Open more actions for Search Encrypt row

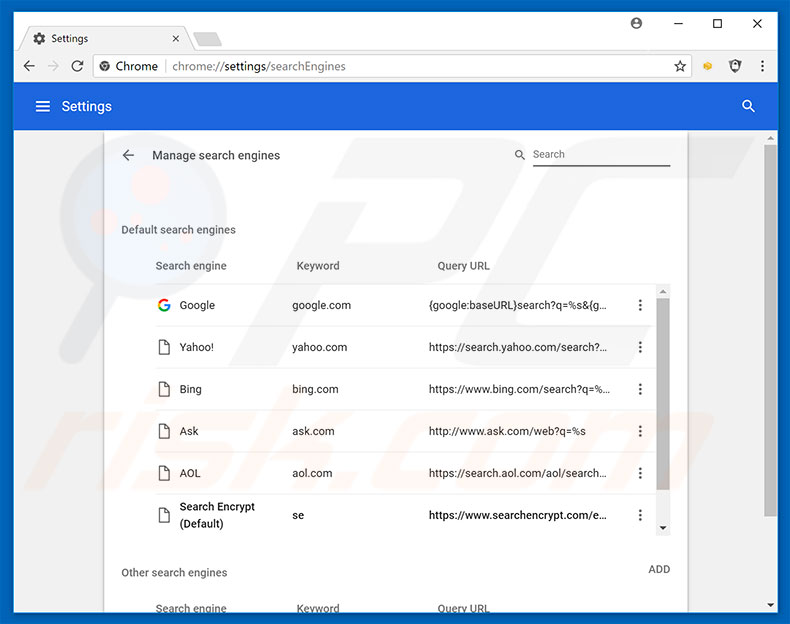pos(640,515)
